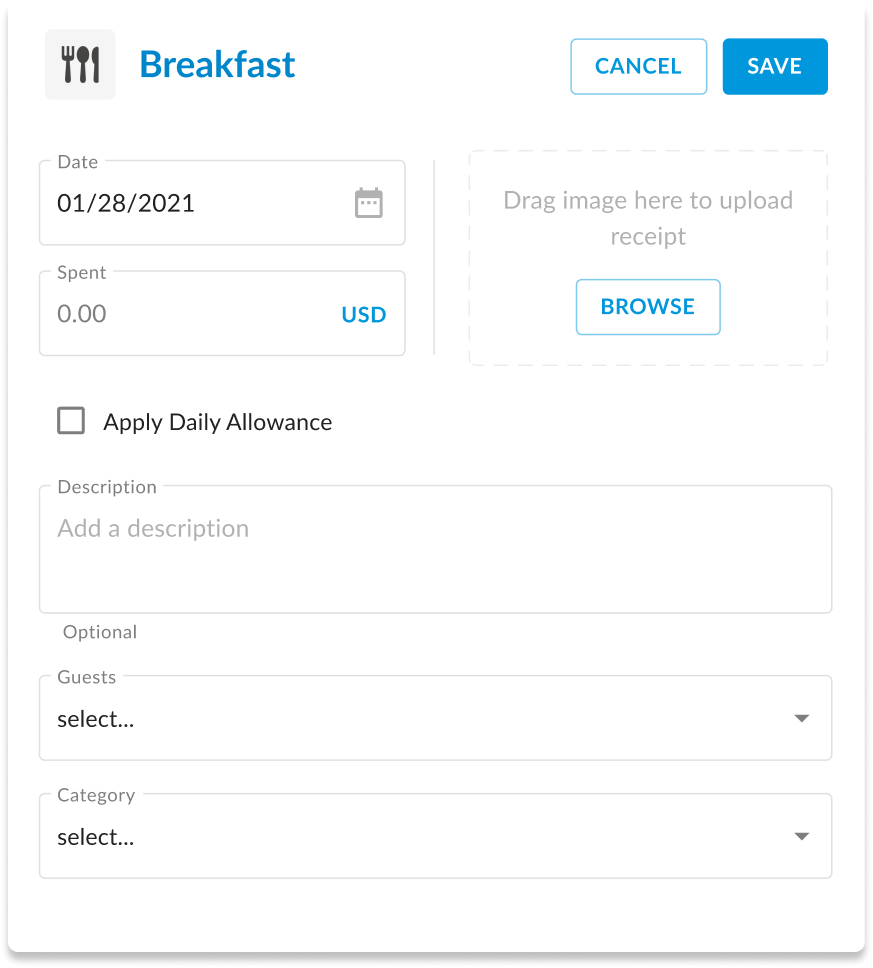Click the Category "select..." placeholder text

coord(96,837)
